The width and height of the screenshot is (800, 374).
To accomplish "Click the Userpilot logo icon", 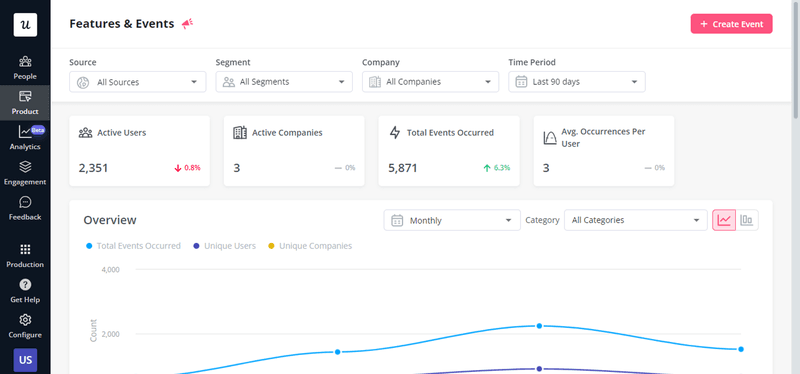I will 25,24.
